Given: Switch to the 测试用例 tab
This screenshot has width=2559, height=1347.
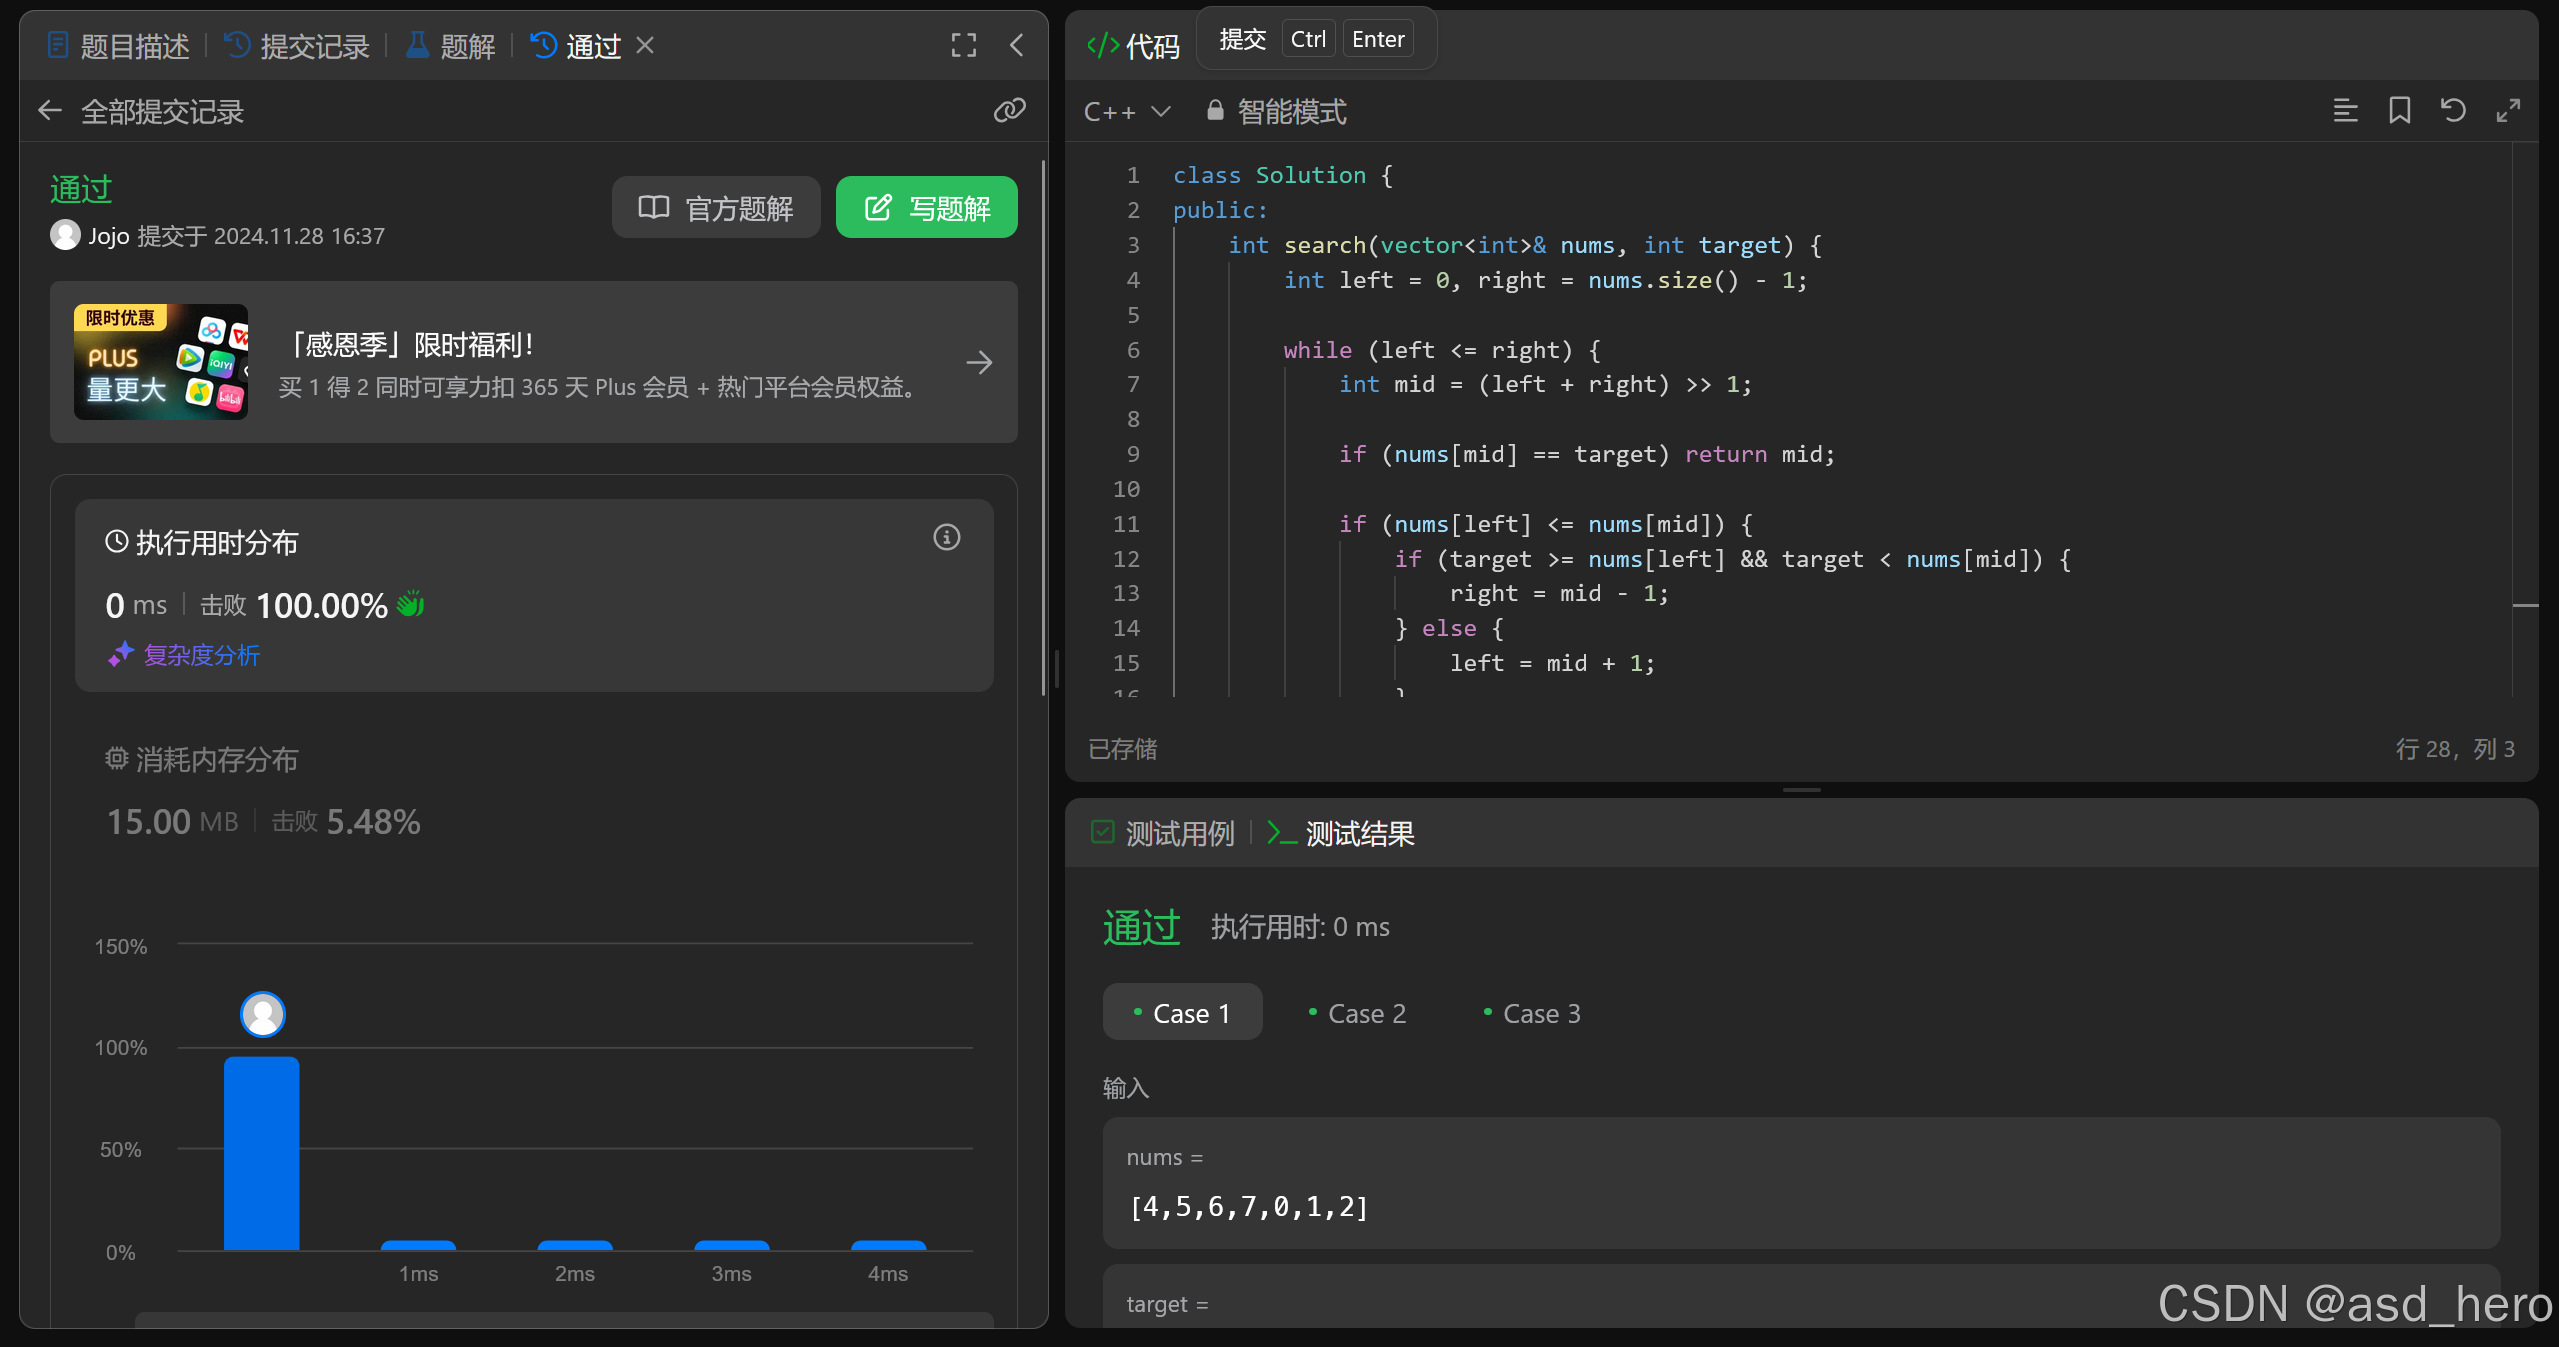Looking at the screenshot, I should [x=1164, y=833].
